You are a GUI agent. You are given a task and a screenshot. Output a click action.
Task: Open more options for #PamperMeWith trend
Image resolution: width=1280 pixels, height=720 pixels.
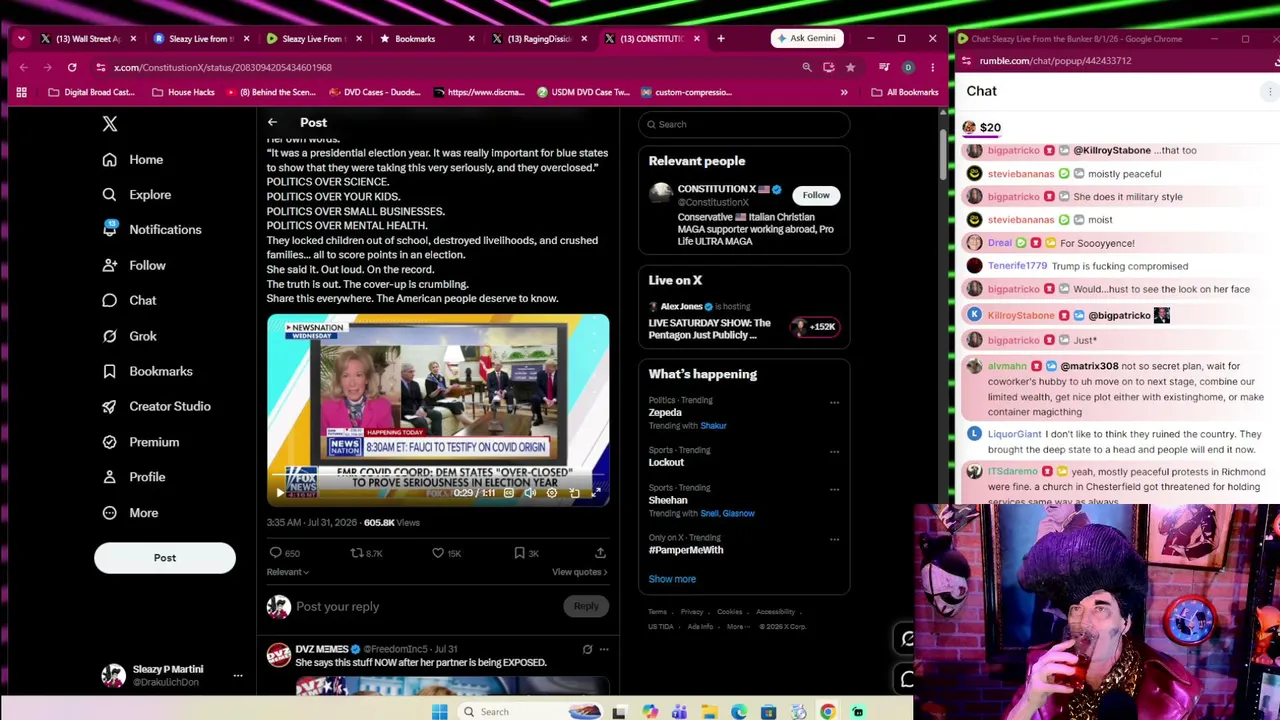pyautogui.click(x=834, y=540)
